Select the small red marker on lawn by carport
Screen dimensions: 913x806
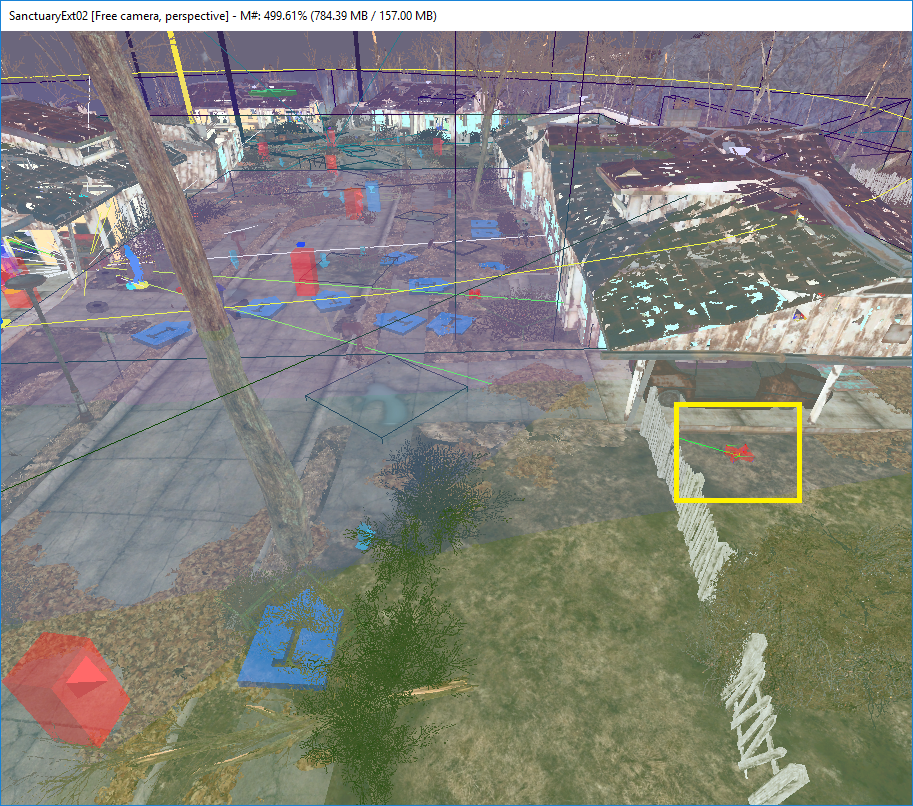pos(739,453)
